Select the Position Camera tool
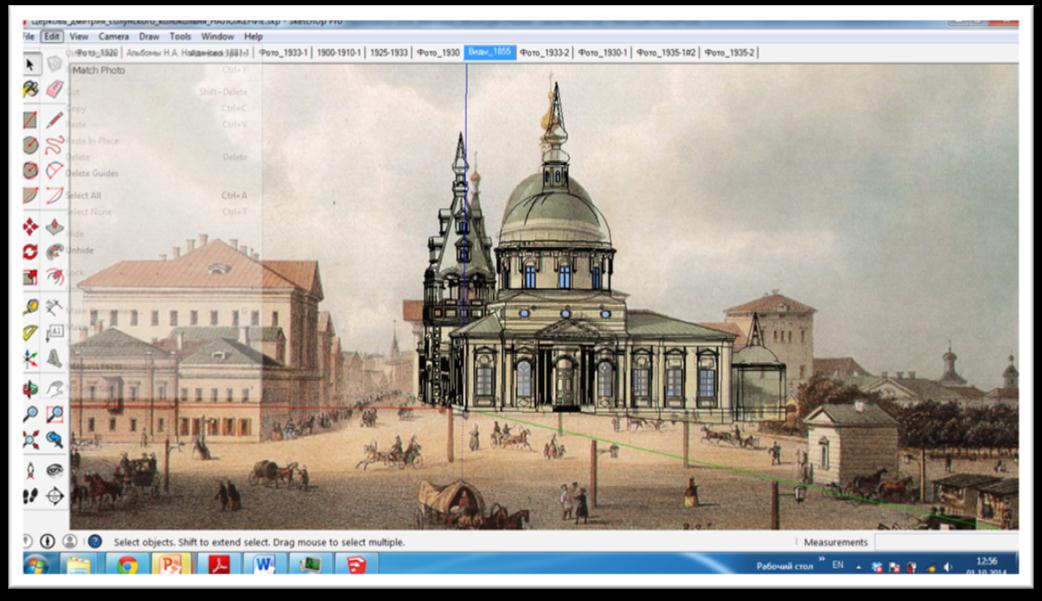Screen dimensions: 1042x601 [x=31, y=471]
